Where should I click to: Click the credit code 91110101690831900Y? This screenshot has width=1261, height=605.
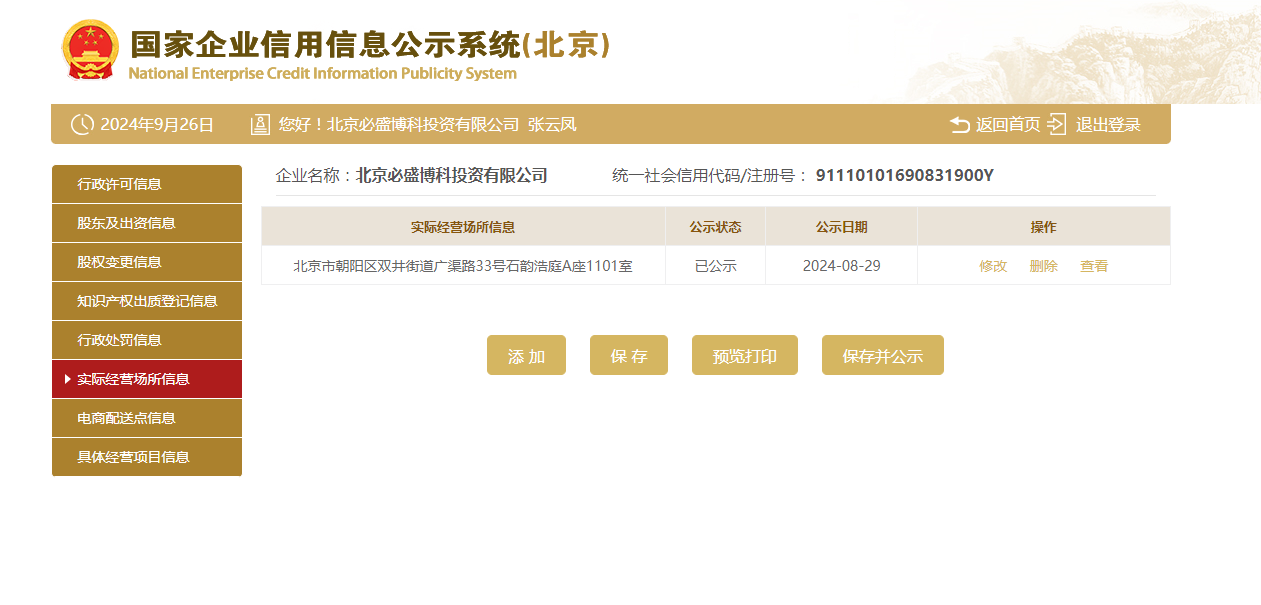905,176
